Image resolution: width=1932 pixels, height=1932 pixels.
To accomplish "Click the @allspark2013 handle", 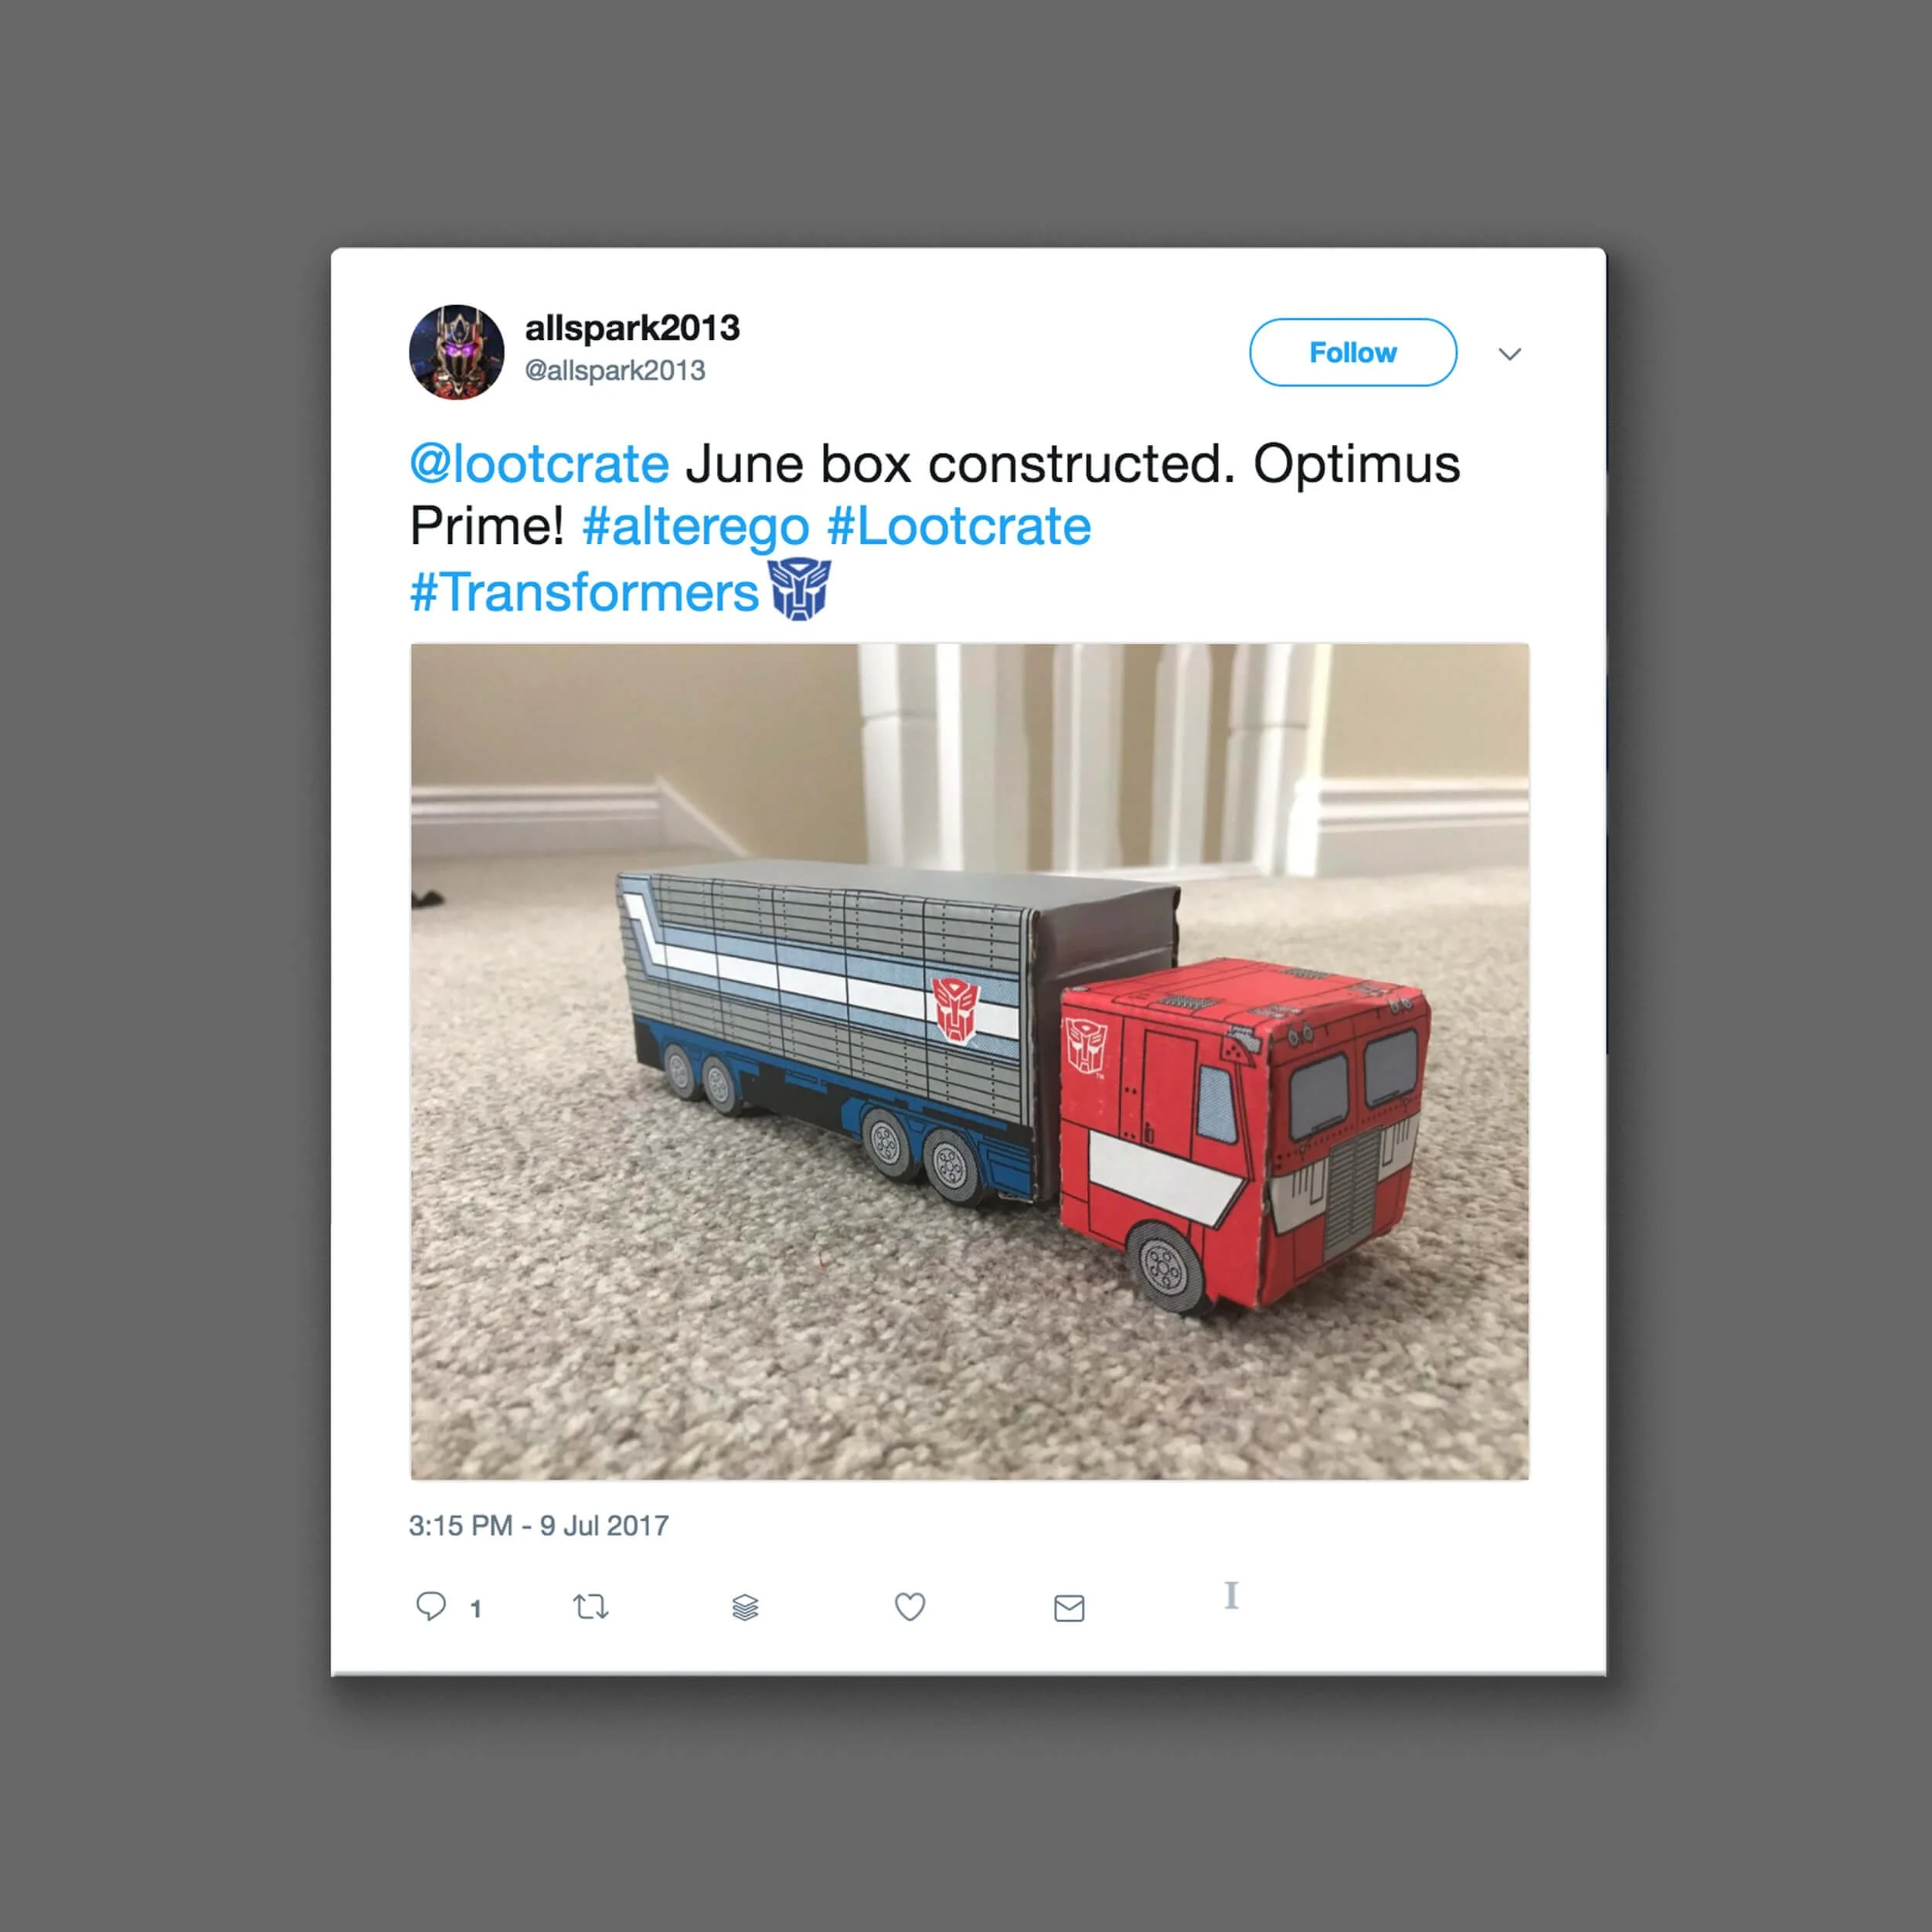I will pos(615,371).
